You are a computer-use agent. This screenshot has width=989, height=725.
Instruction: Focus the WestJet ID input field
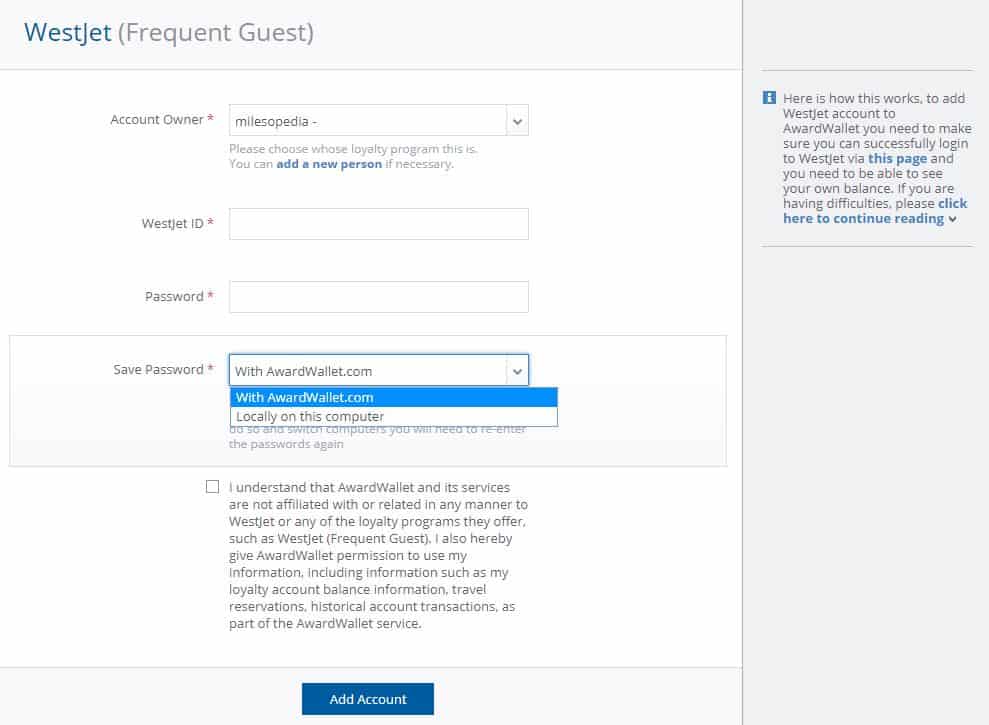(378, 224)
